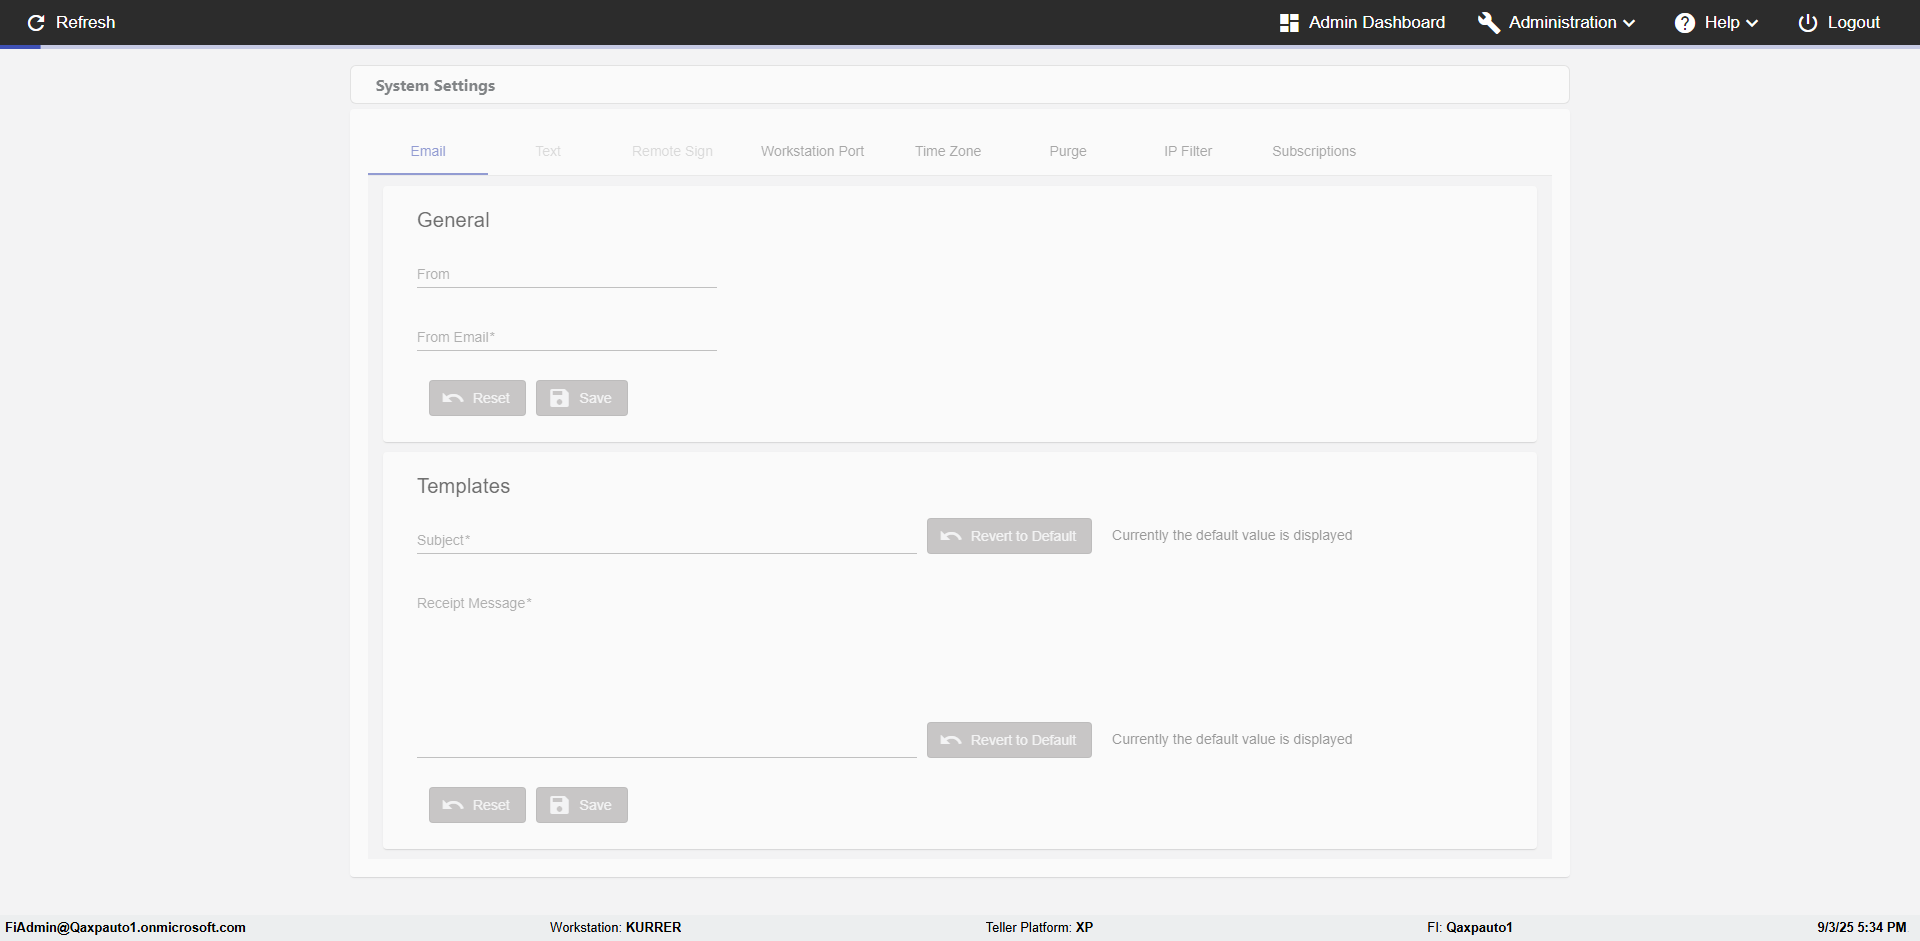Screen dimensions: 1920x941
Task: Click the Refresh label in top bar
Action: [86, 23]
